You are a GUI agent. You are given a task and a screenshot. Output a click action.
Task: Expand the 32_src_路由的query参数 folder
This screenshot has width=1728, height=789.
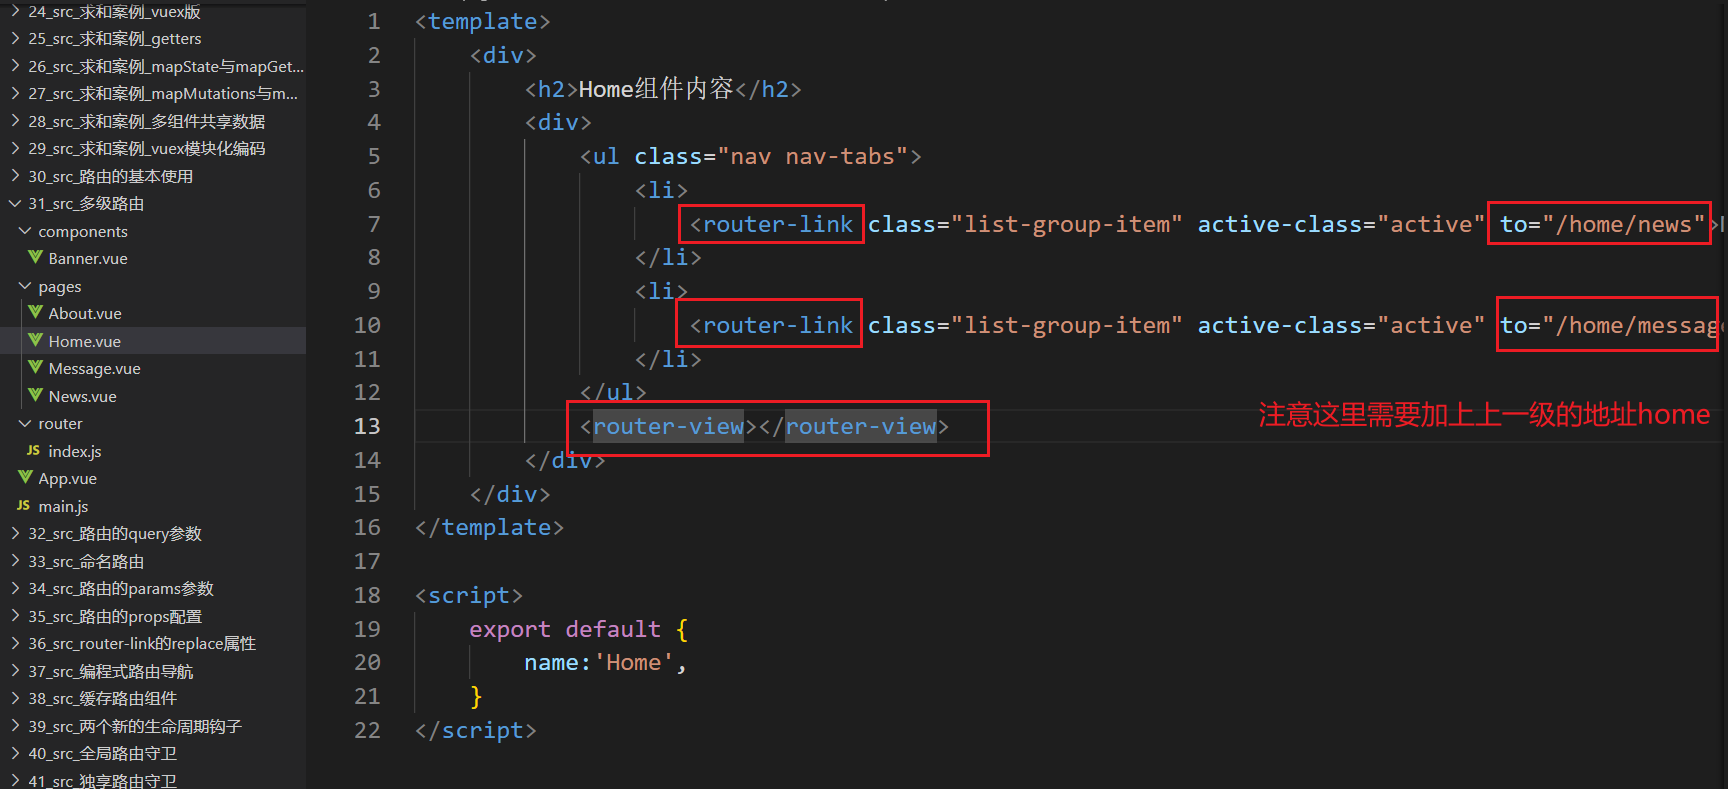tap(15, 533)
